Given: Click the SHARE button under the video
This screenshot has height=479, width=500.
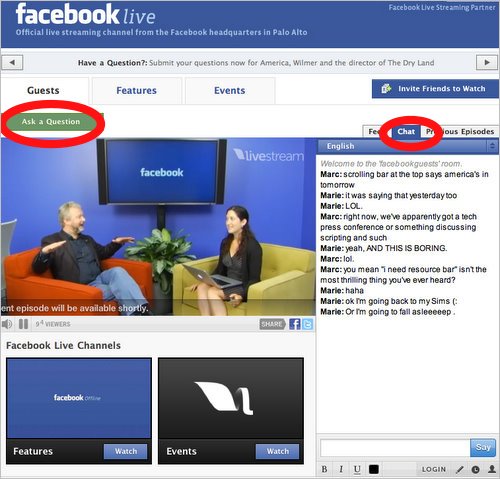Looking at the screenshot, I should 272,324.
